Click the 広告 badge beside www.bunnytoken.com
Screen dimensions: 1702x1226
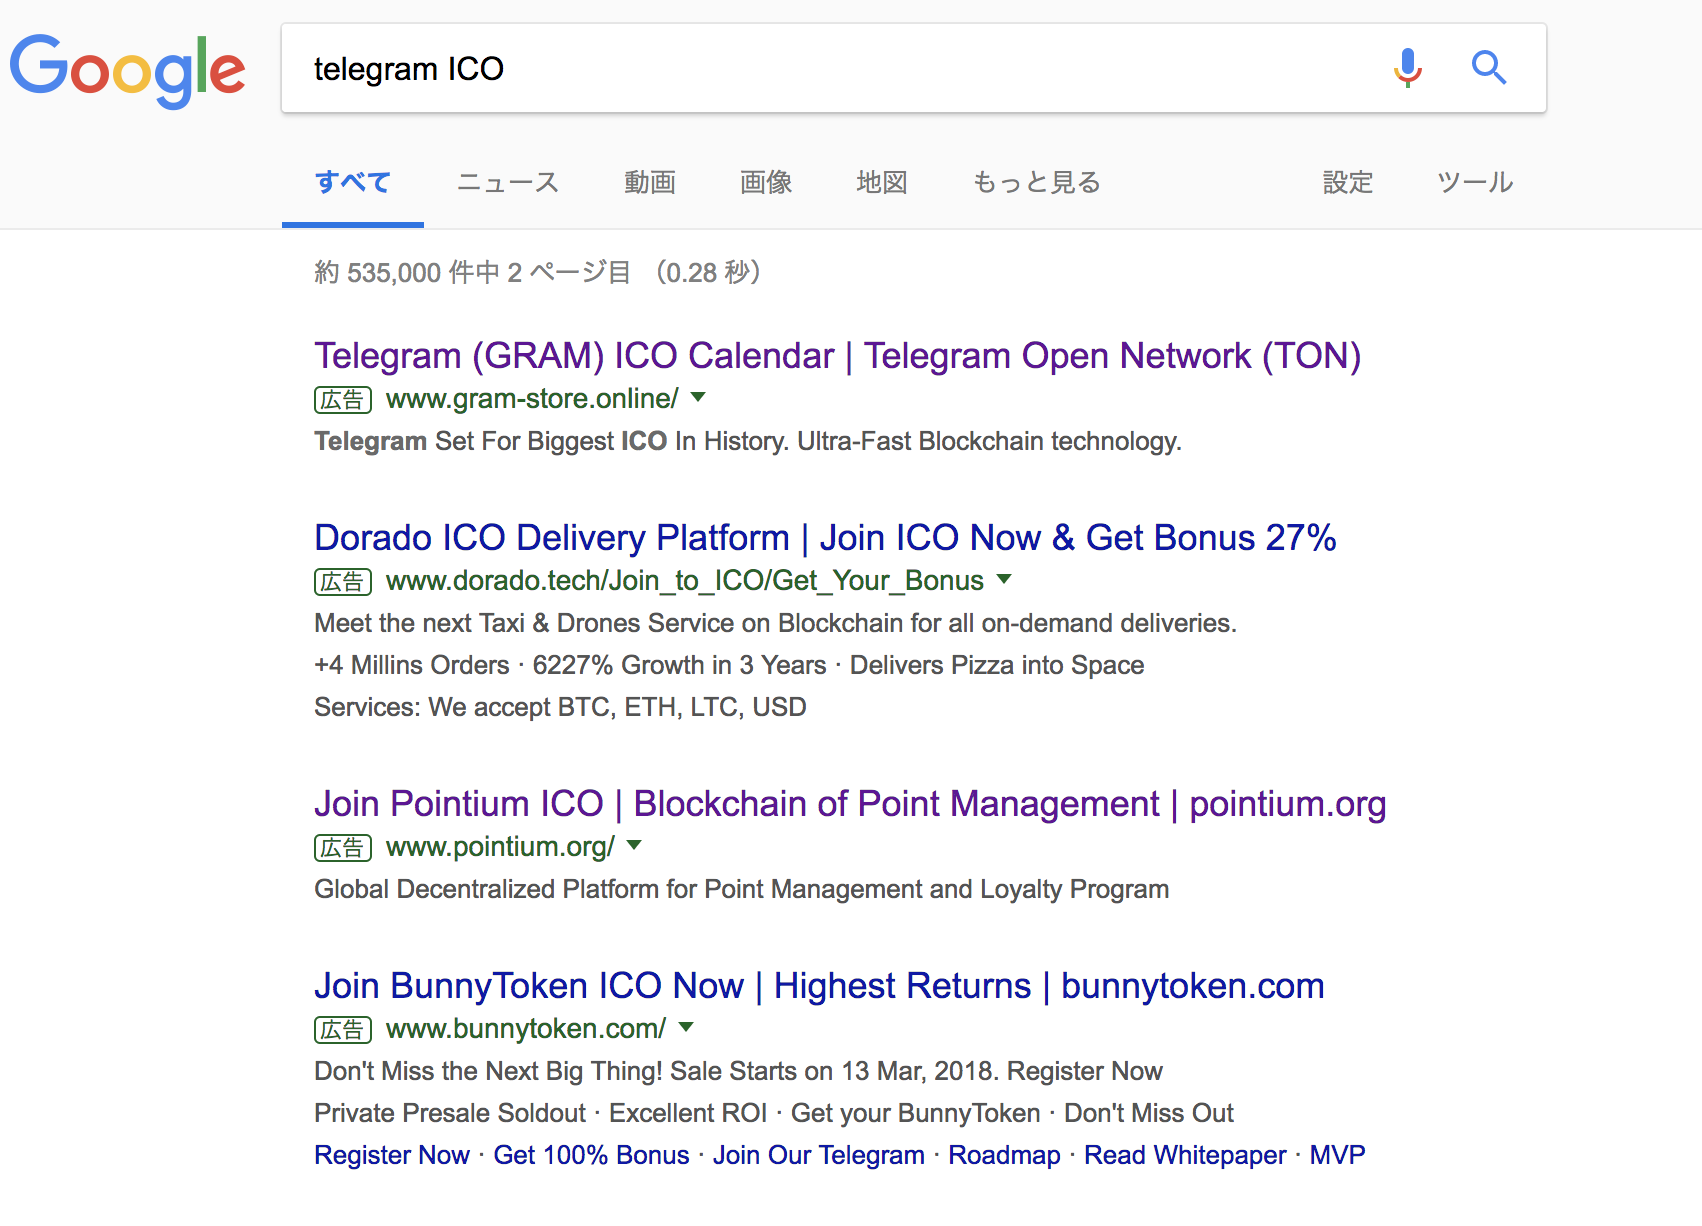pyautogui.click(x=343, y=1030)
